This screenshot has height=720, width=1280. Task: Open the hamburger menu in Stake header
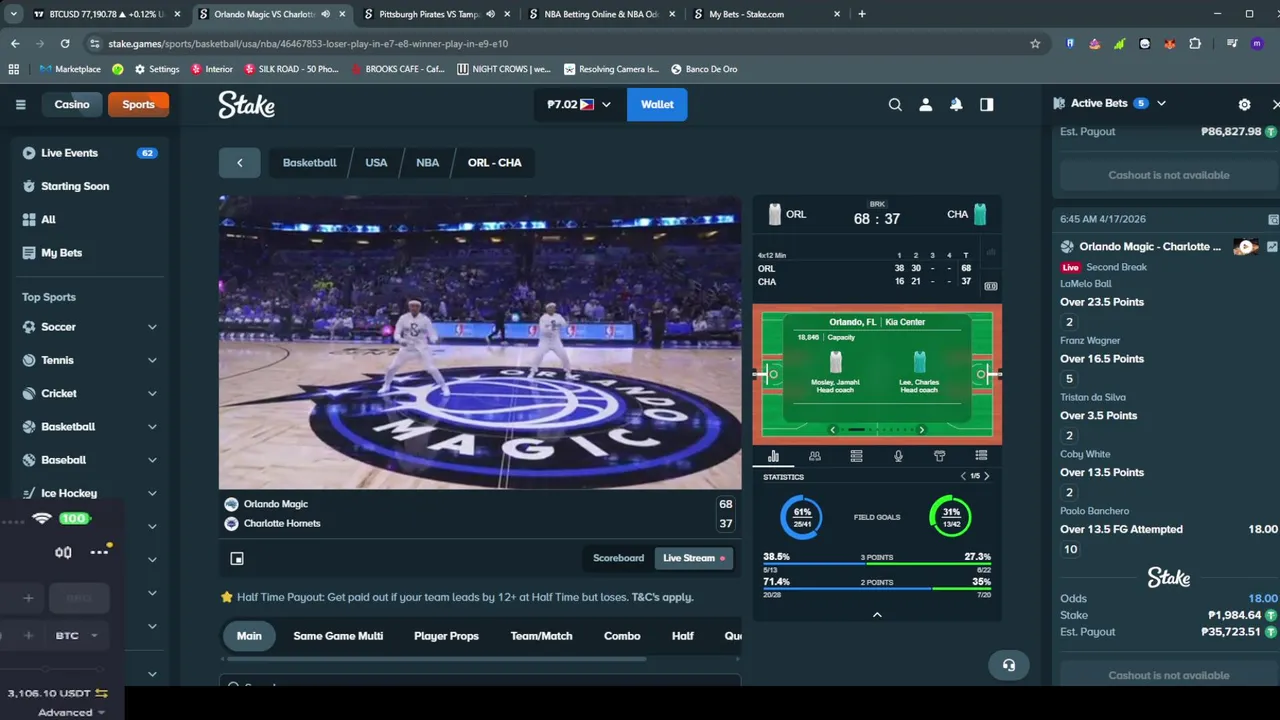click(x=20, y=104)
